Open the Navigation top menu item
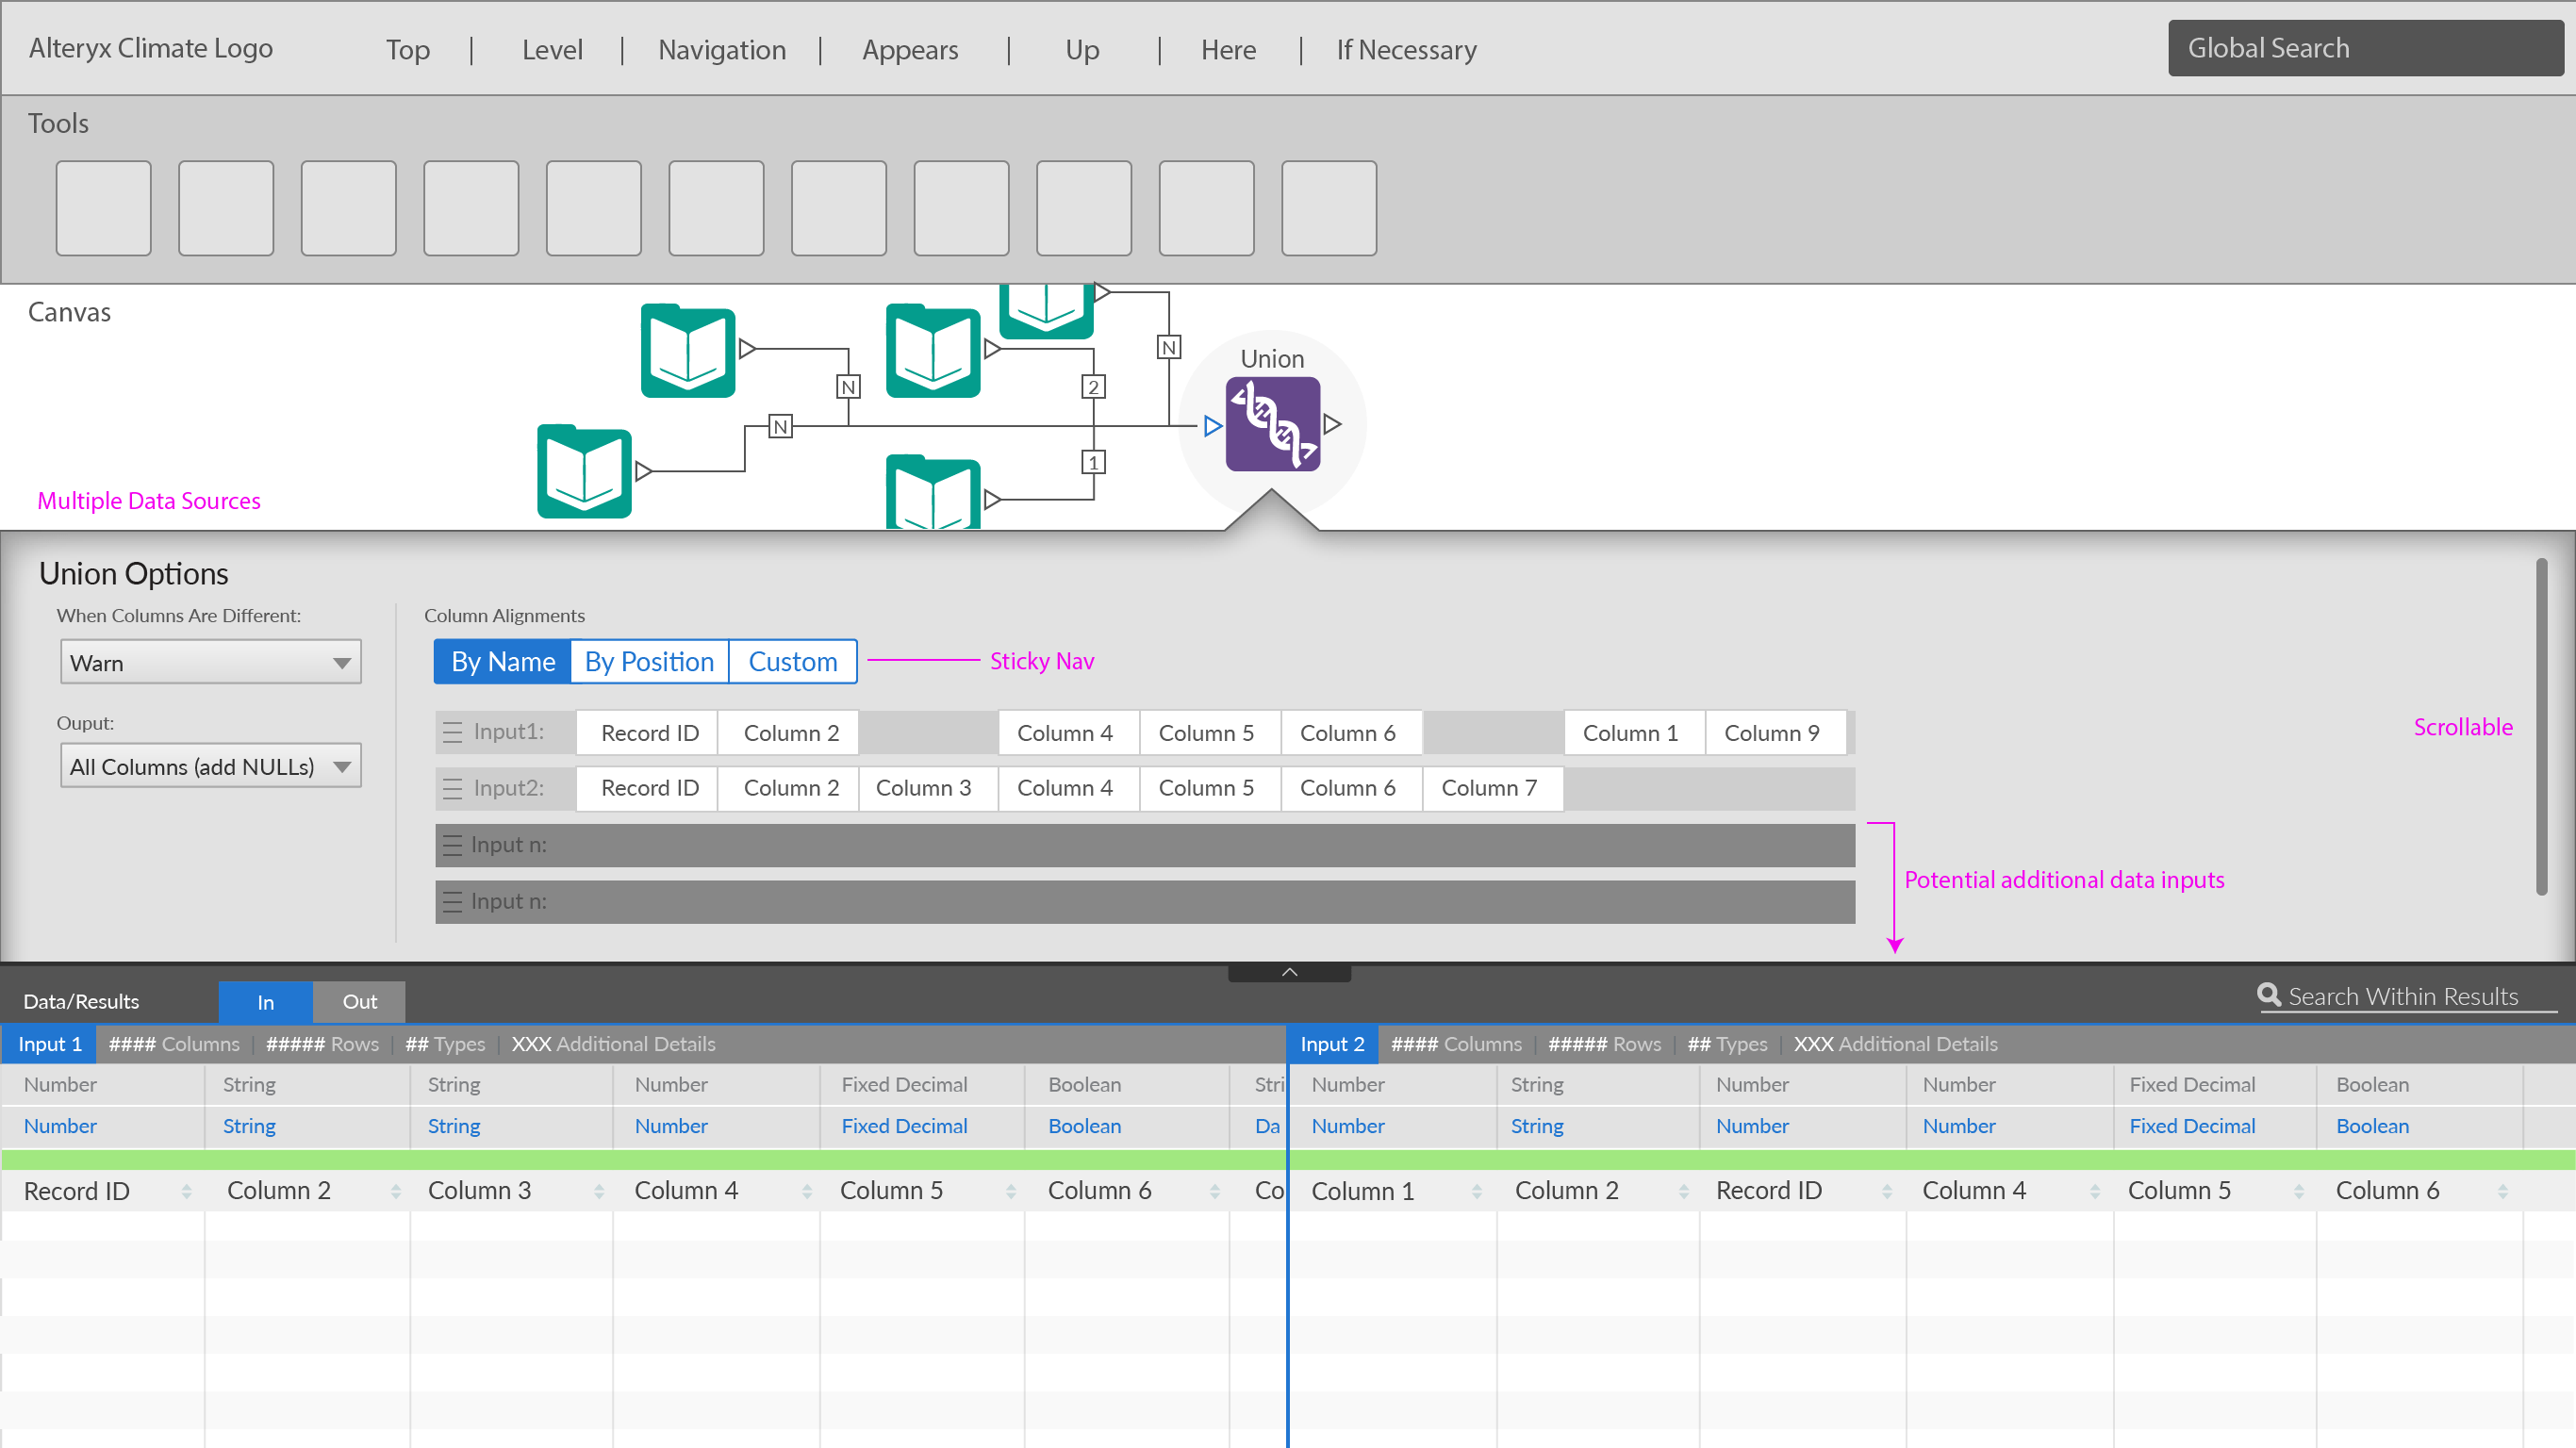Image resolution: width=2576 pixels, height=1448 pixels. click(721, 50)
